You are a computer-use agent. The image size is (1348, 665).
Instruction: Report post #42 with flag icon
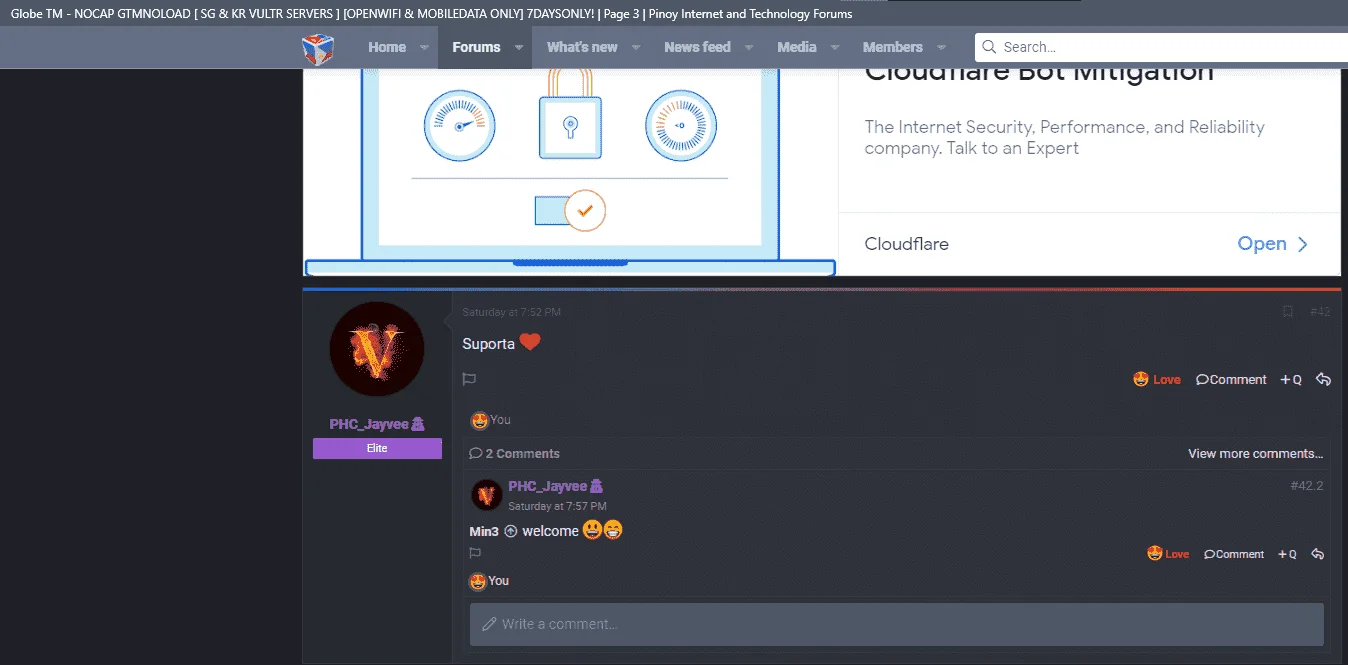pyautogui.click(x=469, y=379)
